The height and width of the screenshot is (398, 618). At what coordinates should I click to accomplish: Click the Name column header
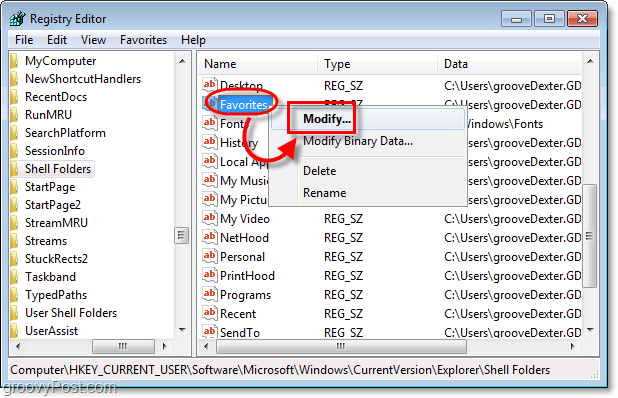[259, 64]
